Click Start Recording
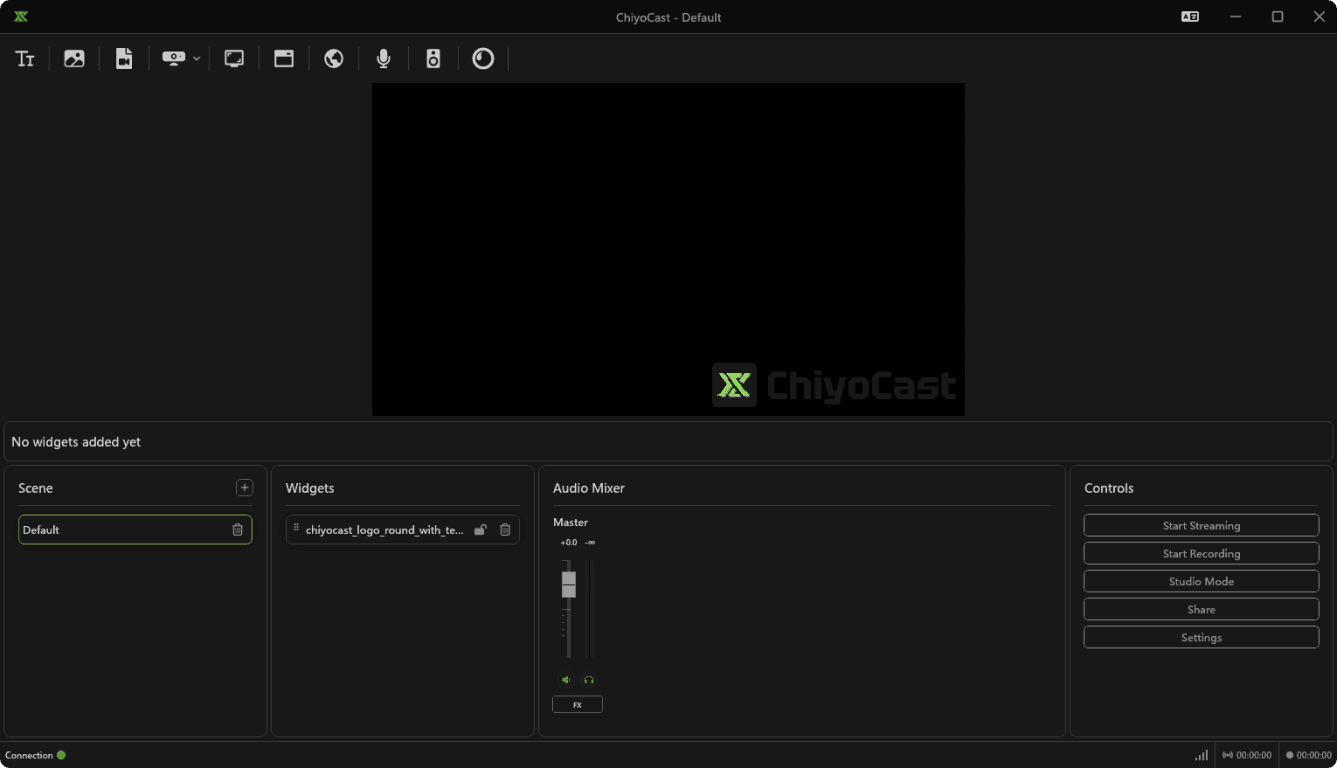 pyautogui.click(x=1201, y=554)
